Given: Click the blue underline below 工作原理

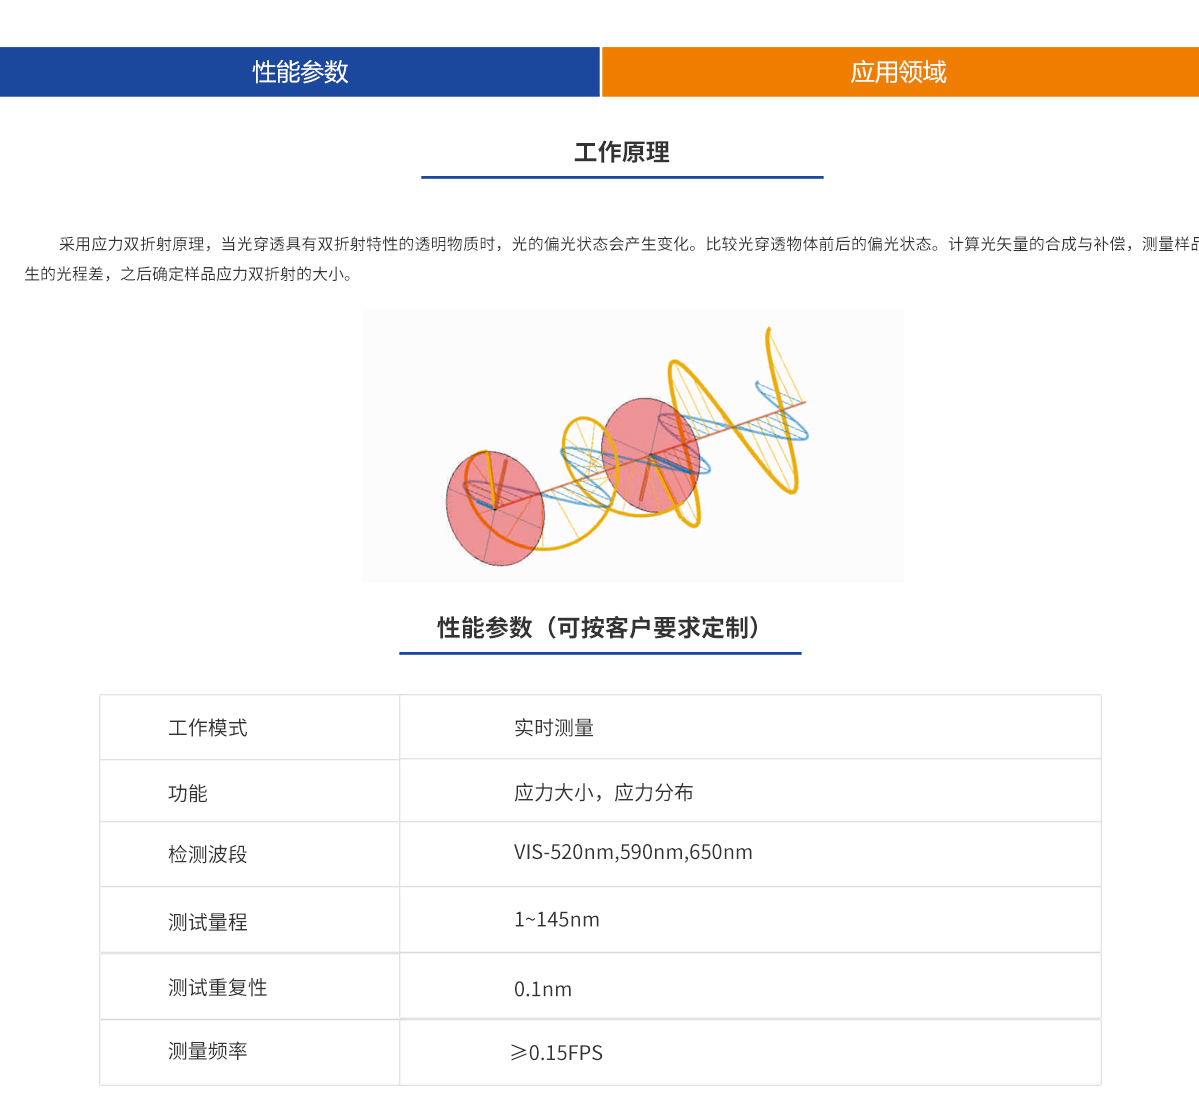Looking at the screenshot, I should (622, 178).
